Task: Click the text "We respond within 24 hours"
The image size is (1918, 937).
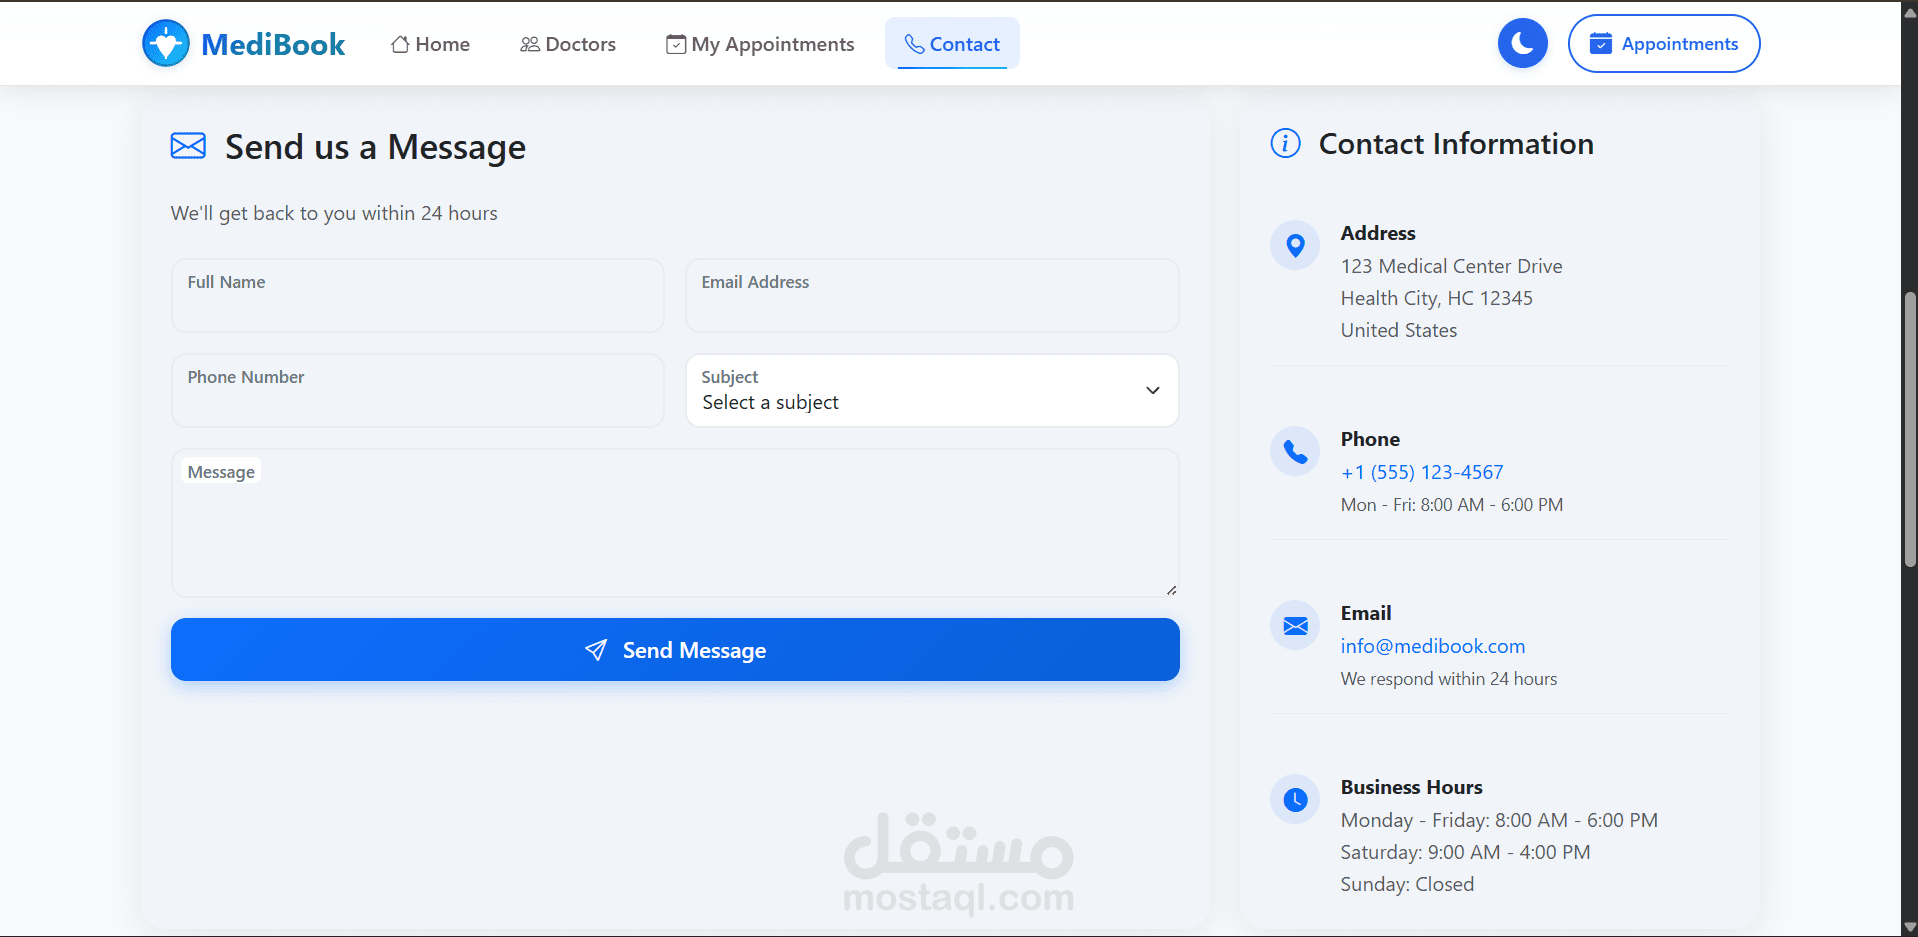Action: click(x=1449, y=679)
